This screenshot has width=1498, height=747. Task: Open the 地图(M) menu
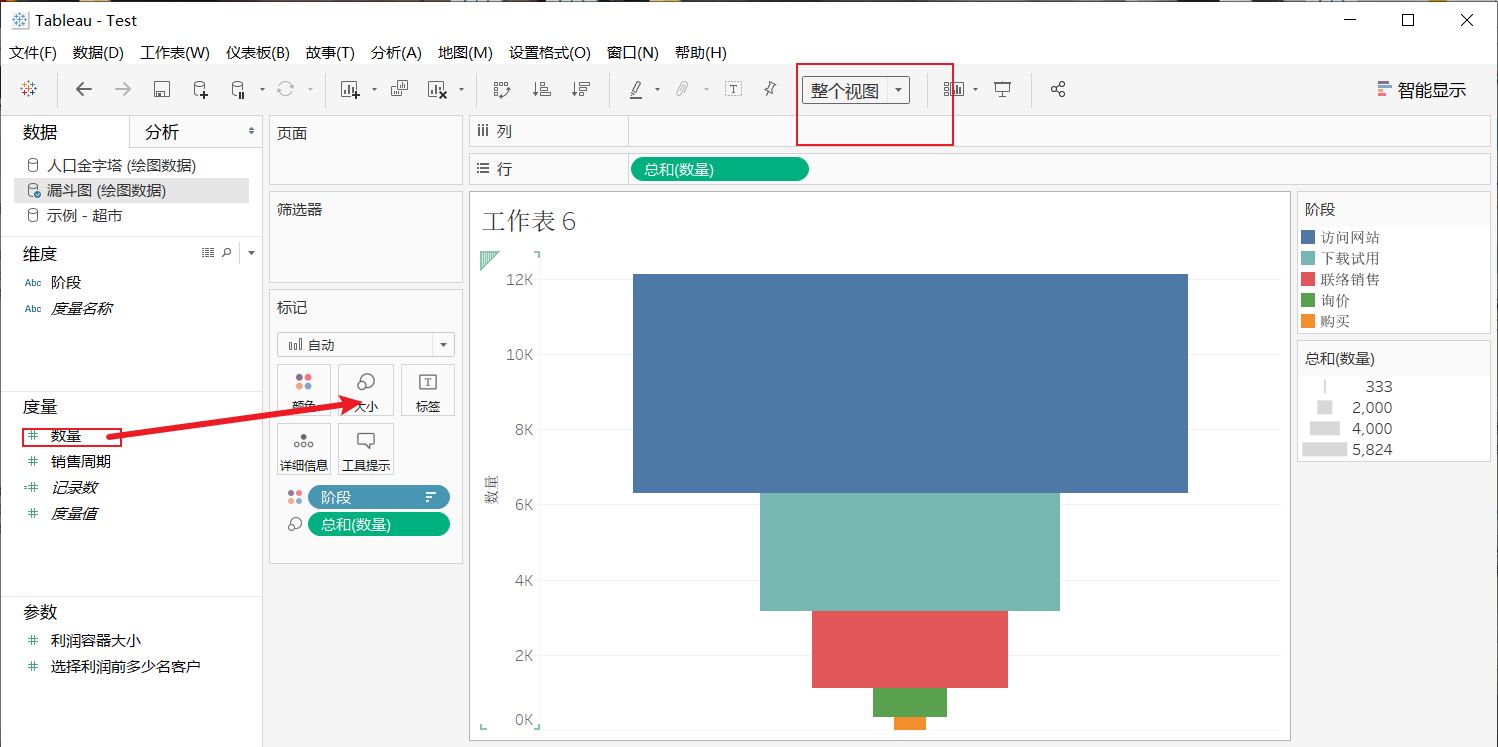(x=465, y=52)
